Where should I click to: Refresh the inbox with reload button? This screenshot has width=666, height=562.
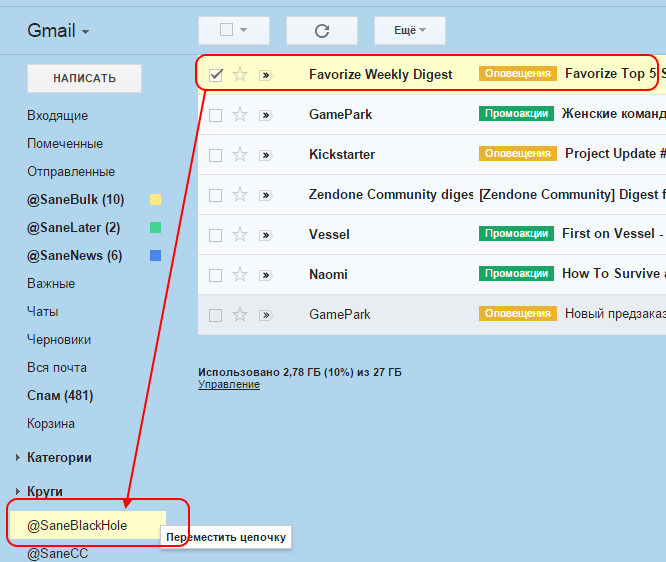[322, 31]
